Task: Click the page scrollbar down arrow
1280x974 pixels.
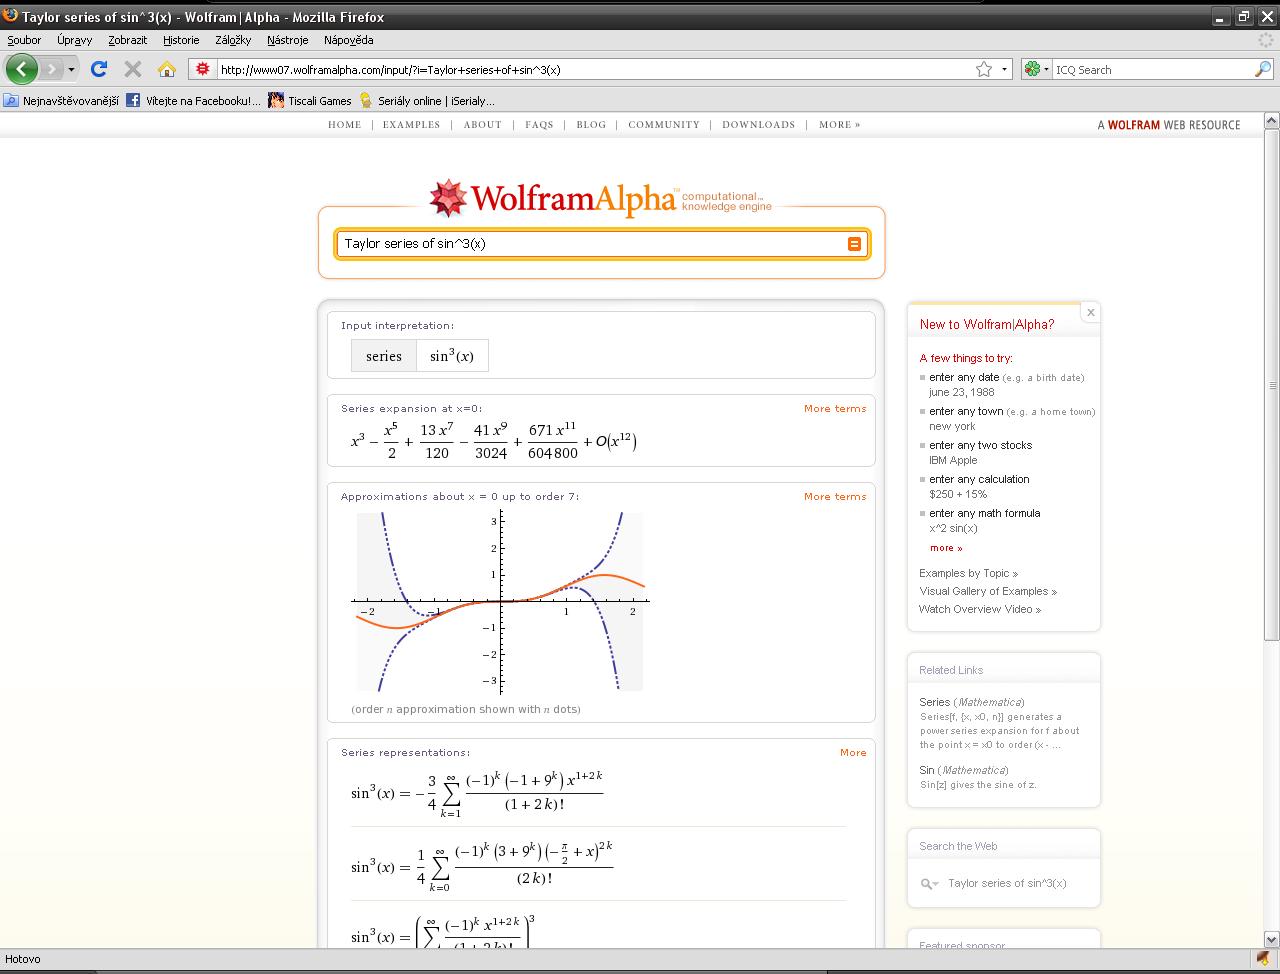Action: tap(1271, 940)
